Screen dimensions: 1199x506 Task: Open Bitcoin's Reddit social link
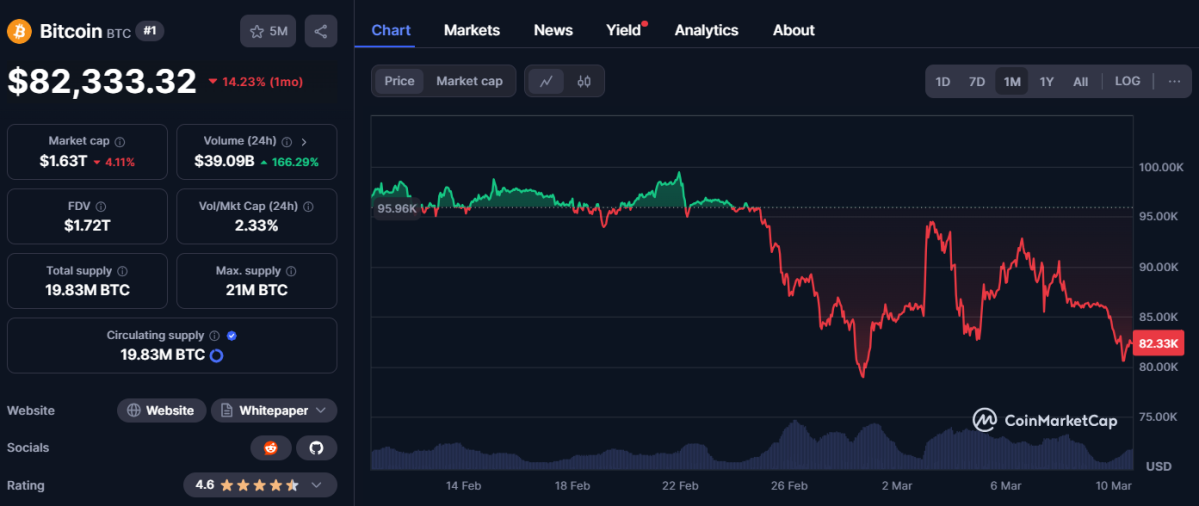[270, 448]
